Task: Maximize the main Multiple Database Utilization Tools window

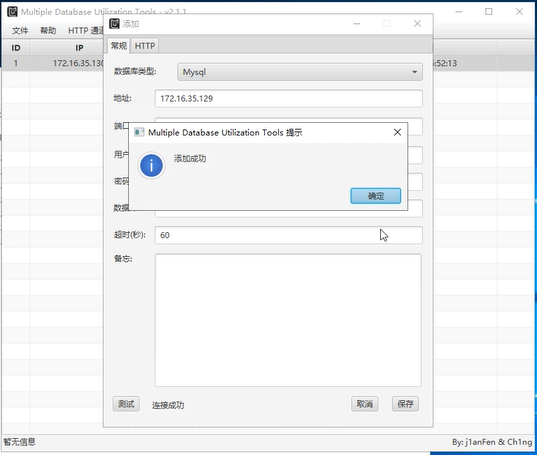Action: 489,12
